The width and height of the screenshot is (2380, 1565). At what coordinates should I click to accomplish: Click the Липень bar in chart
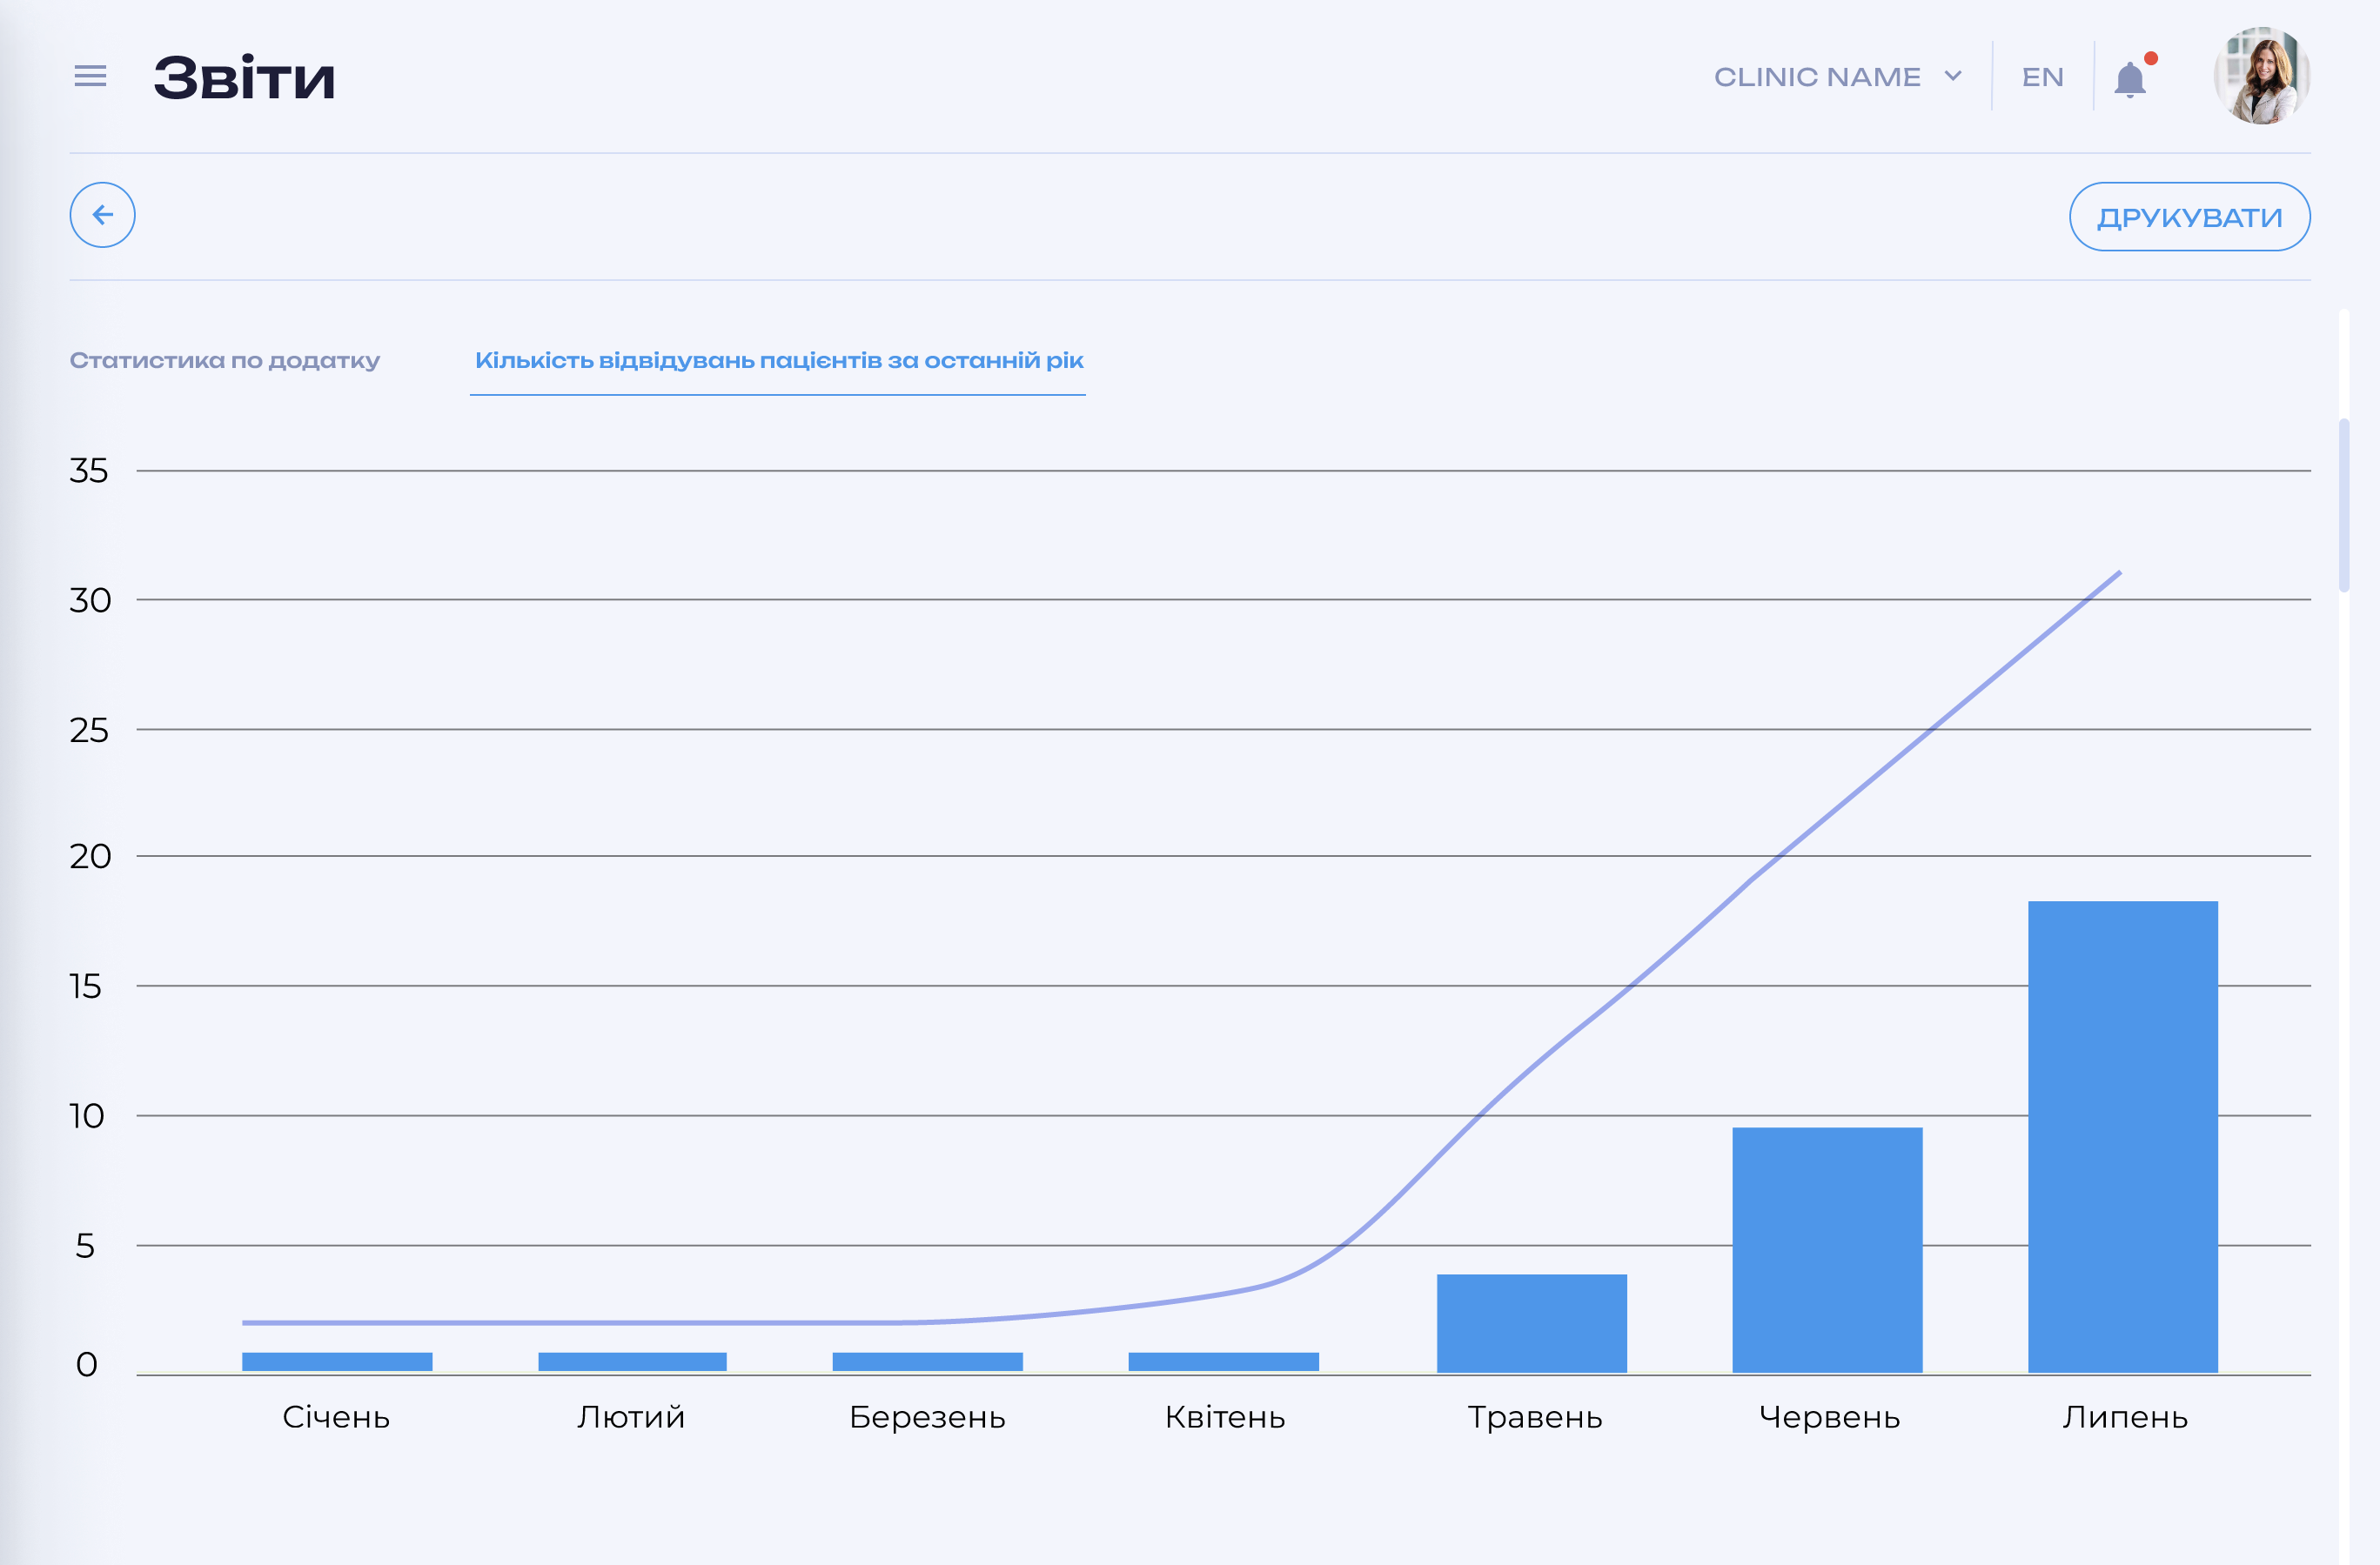click(2122, 1137)
